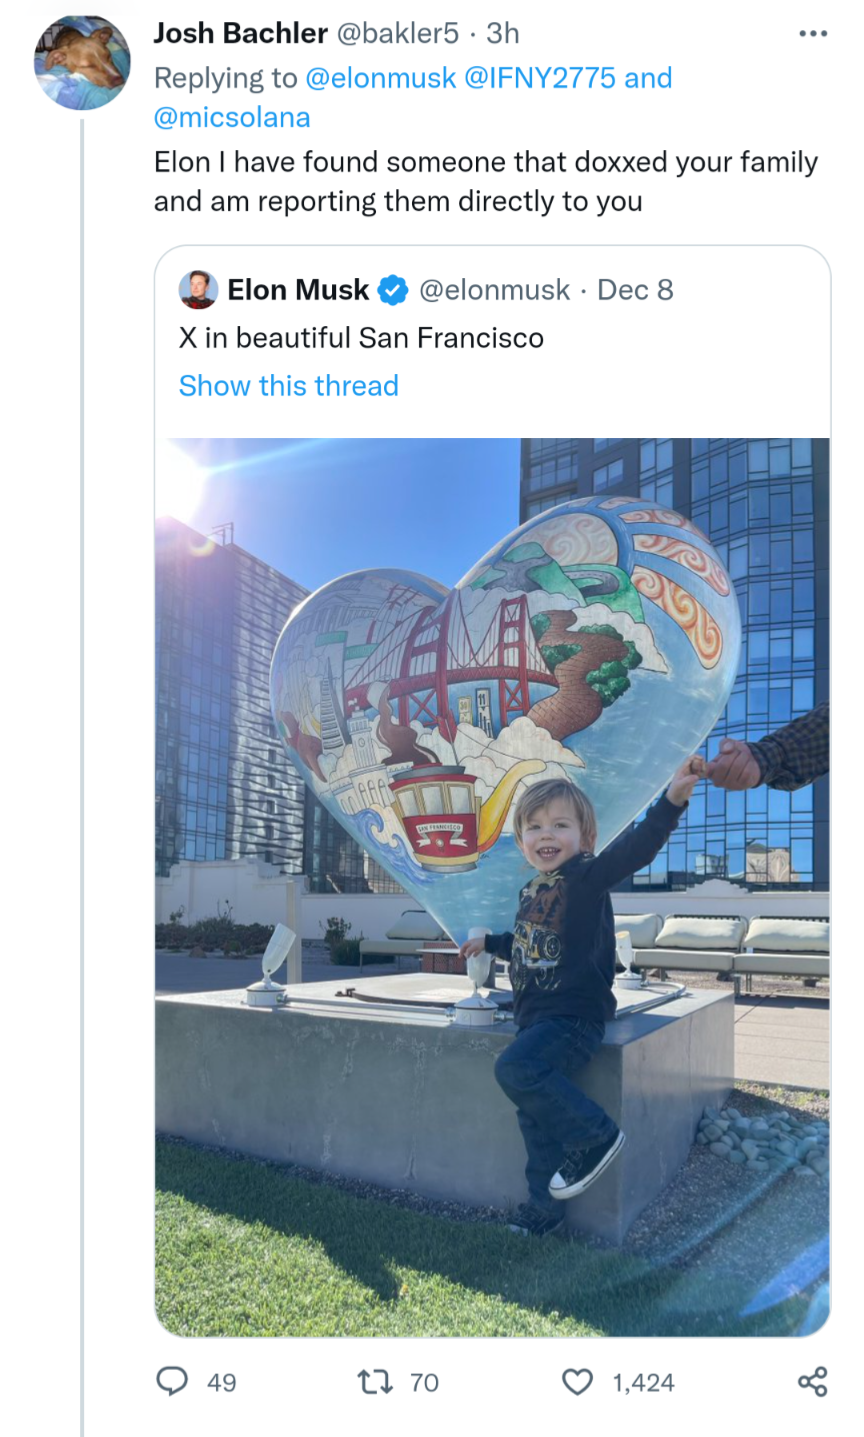Image resolution: width=864 pixels, height=1437 pixels.
Task: Click the @bakler5 handle
Action: 397,33
